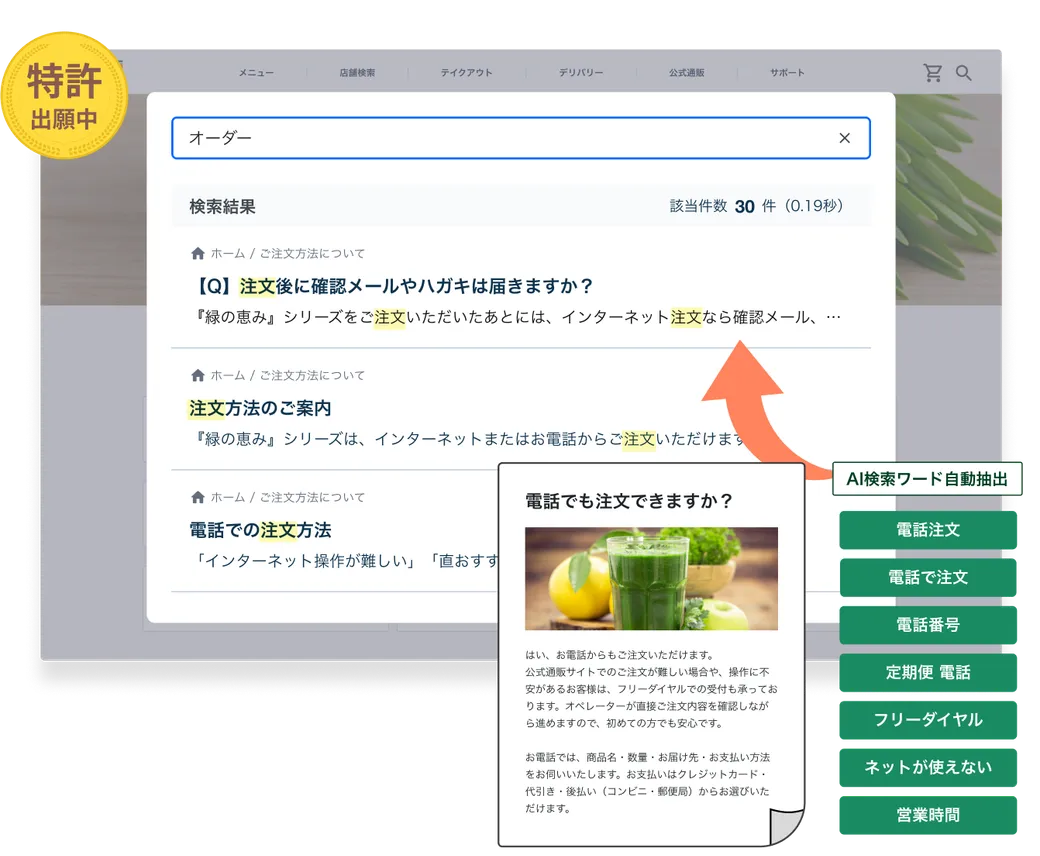Click home icon in first result breadcrumb
The image size is (1040, 856).
[x=197, y=254]
